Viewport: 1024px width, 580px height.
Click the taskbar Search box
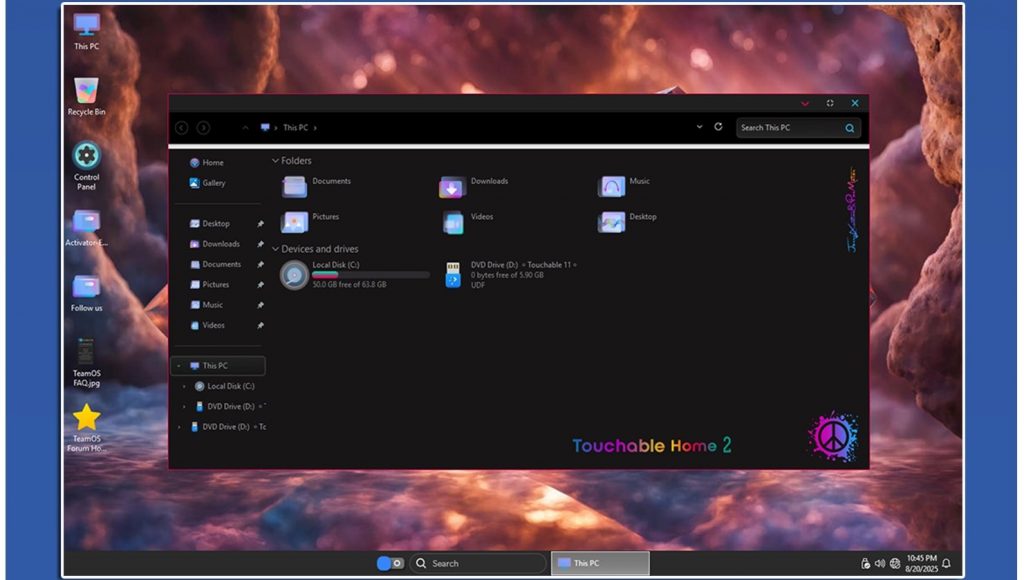[478, 563]
